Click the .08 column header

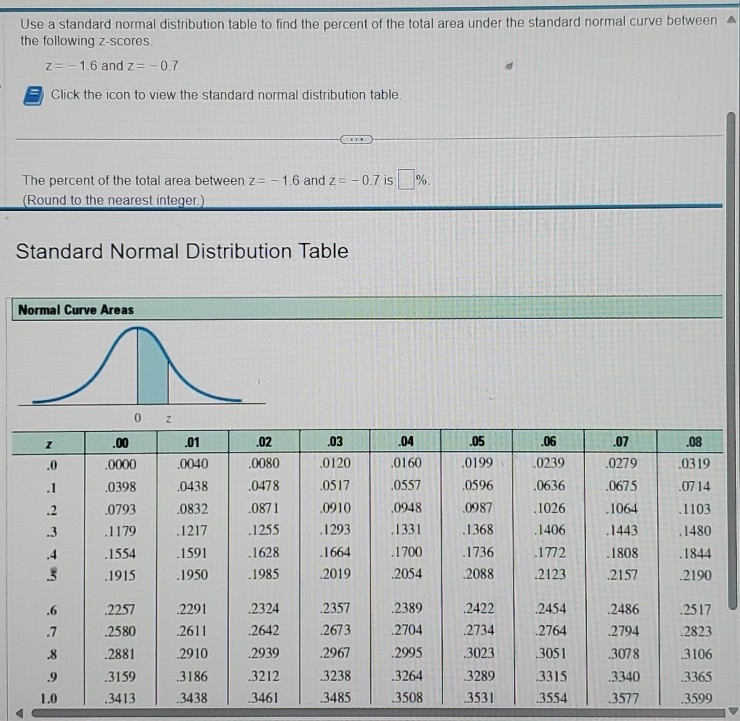pyautogui.click(x=694, y=442)
